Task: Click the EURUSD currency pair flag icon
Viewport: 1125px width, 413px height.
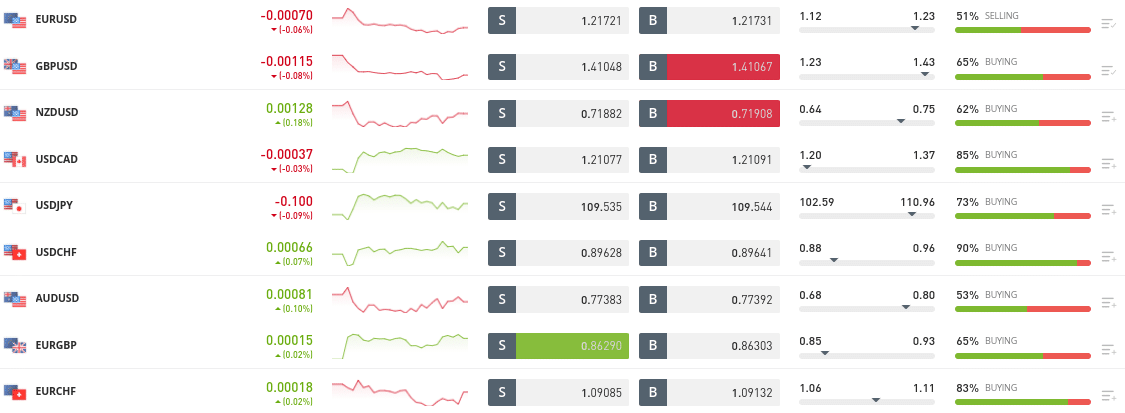Action: [x=15, y=20]
